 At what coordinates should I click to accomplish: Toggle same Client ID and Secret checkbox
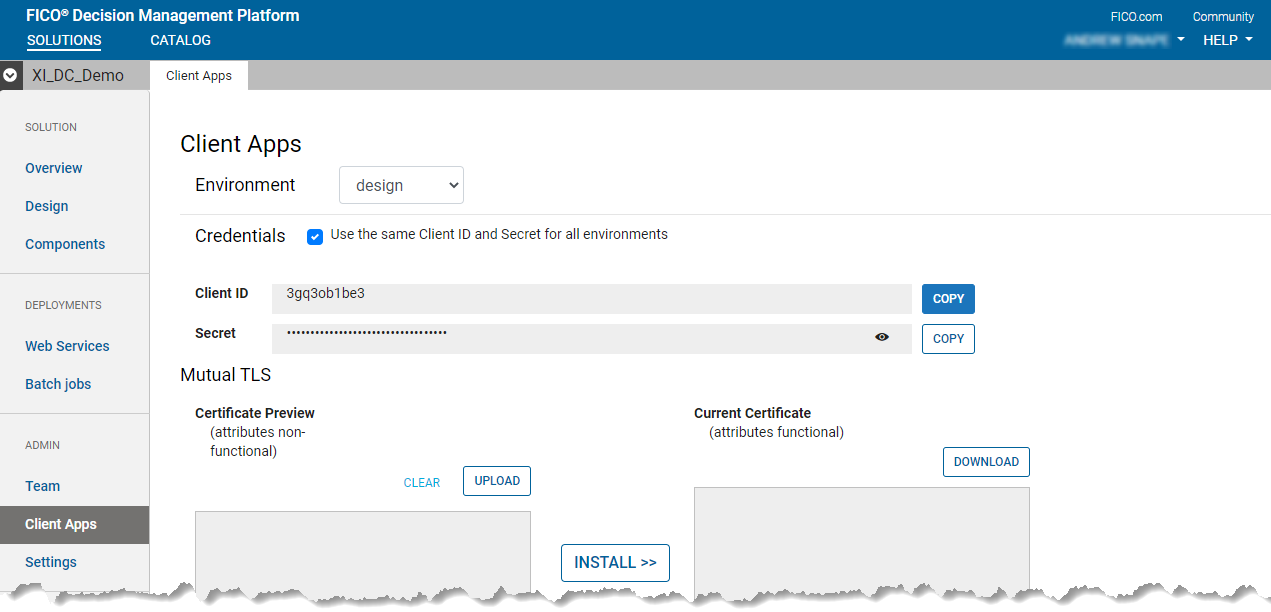point(315,236)
